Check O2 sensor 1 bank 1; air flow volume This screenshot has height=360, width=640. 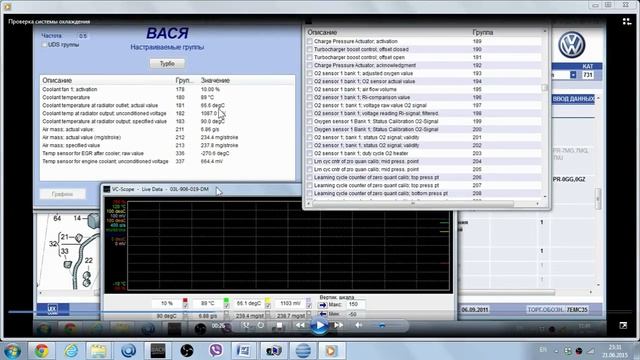pos(310,89)
